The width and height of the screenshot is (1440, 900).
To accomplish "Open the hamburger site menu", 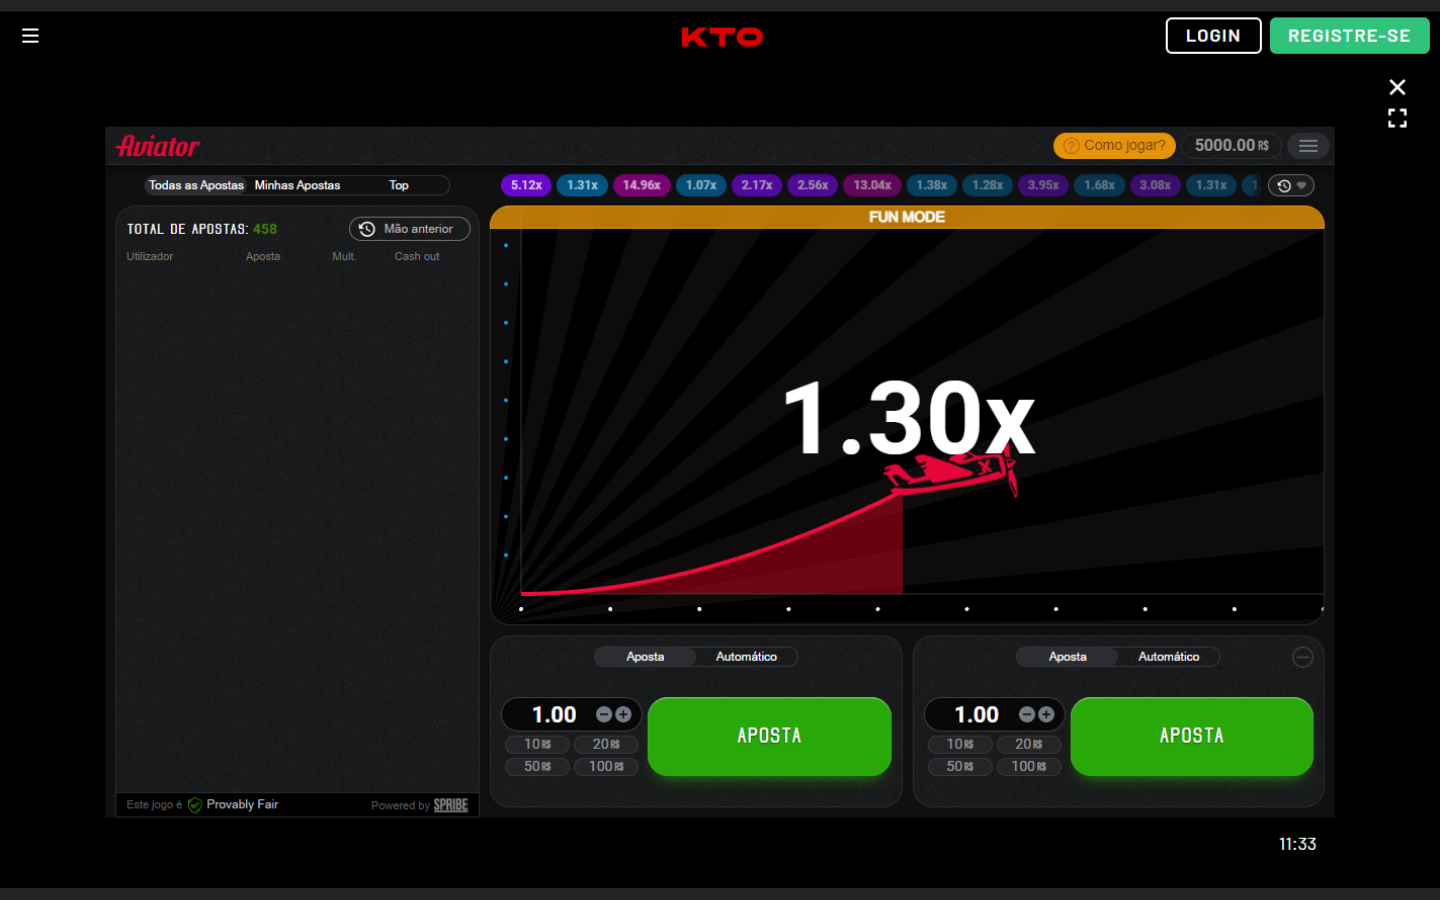I will [x=30, y=36].
